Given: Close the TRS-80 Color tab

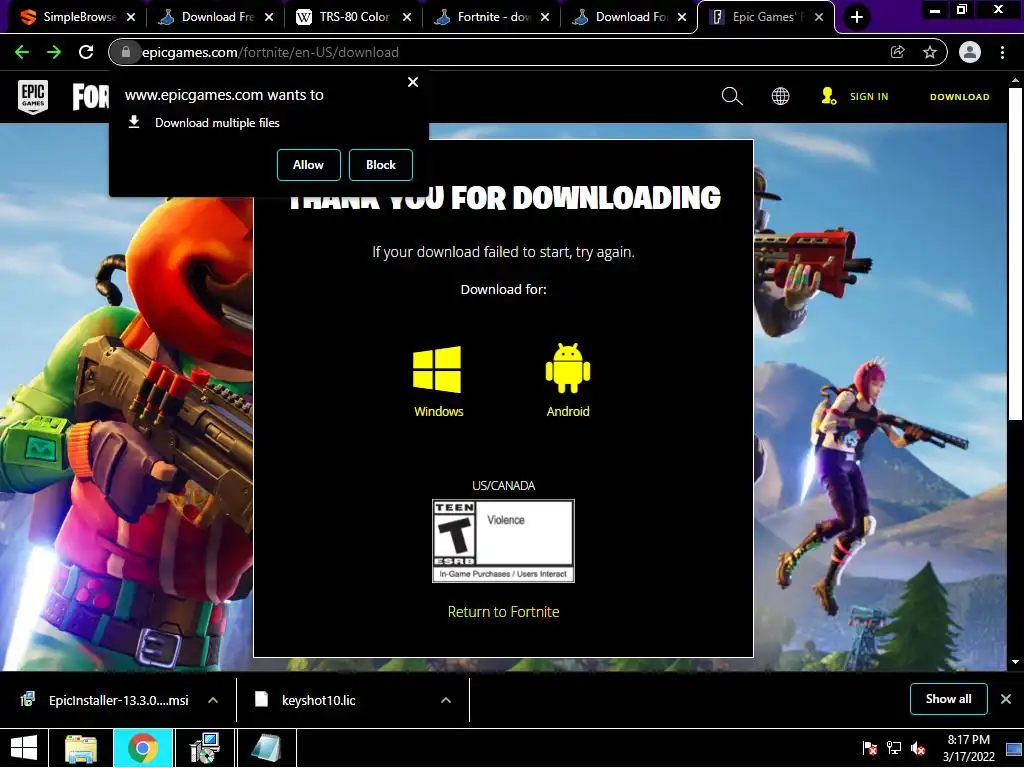Looking at the screenshot, I should (x=407, y=18).
